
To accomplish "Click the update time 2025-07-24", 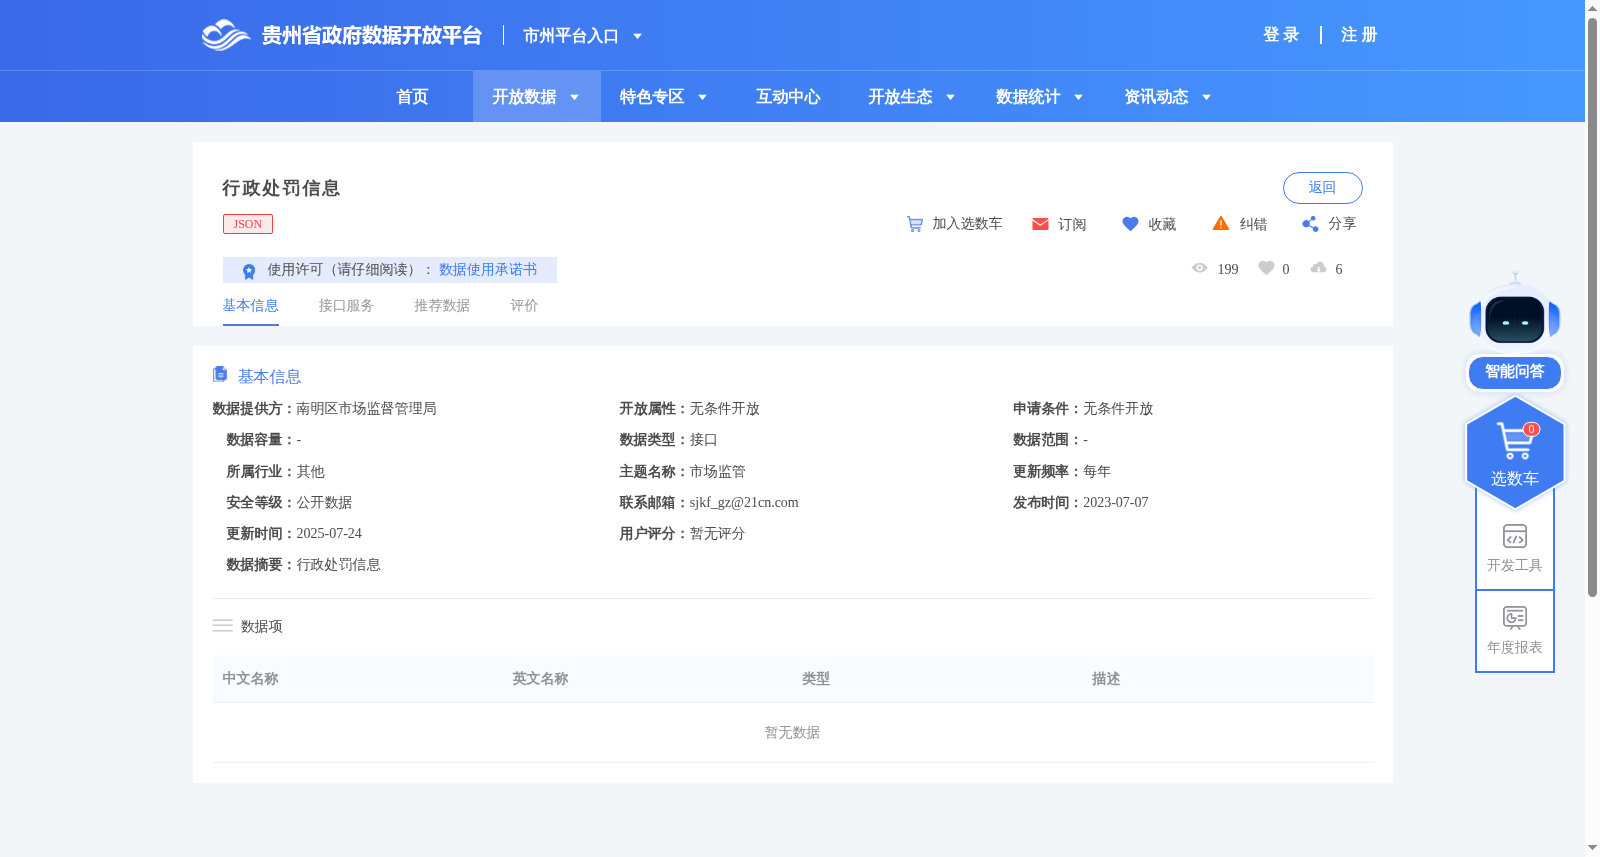I will (x=329, y=534).
